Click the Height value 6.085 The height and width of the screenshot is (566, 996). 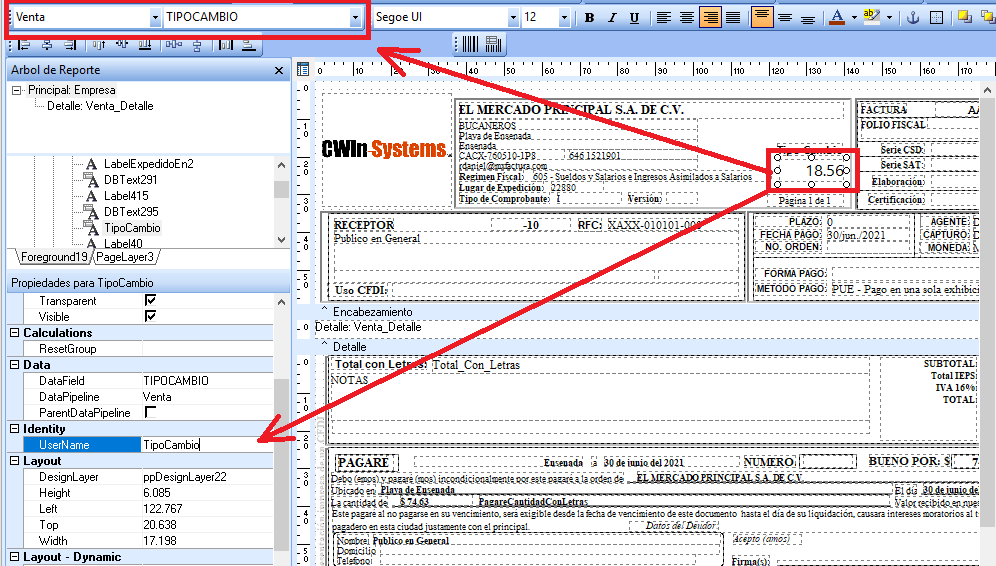click(x=156, y=492)
